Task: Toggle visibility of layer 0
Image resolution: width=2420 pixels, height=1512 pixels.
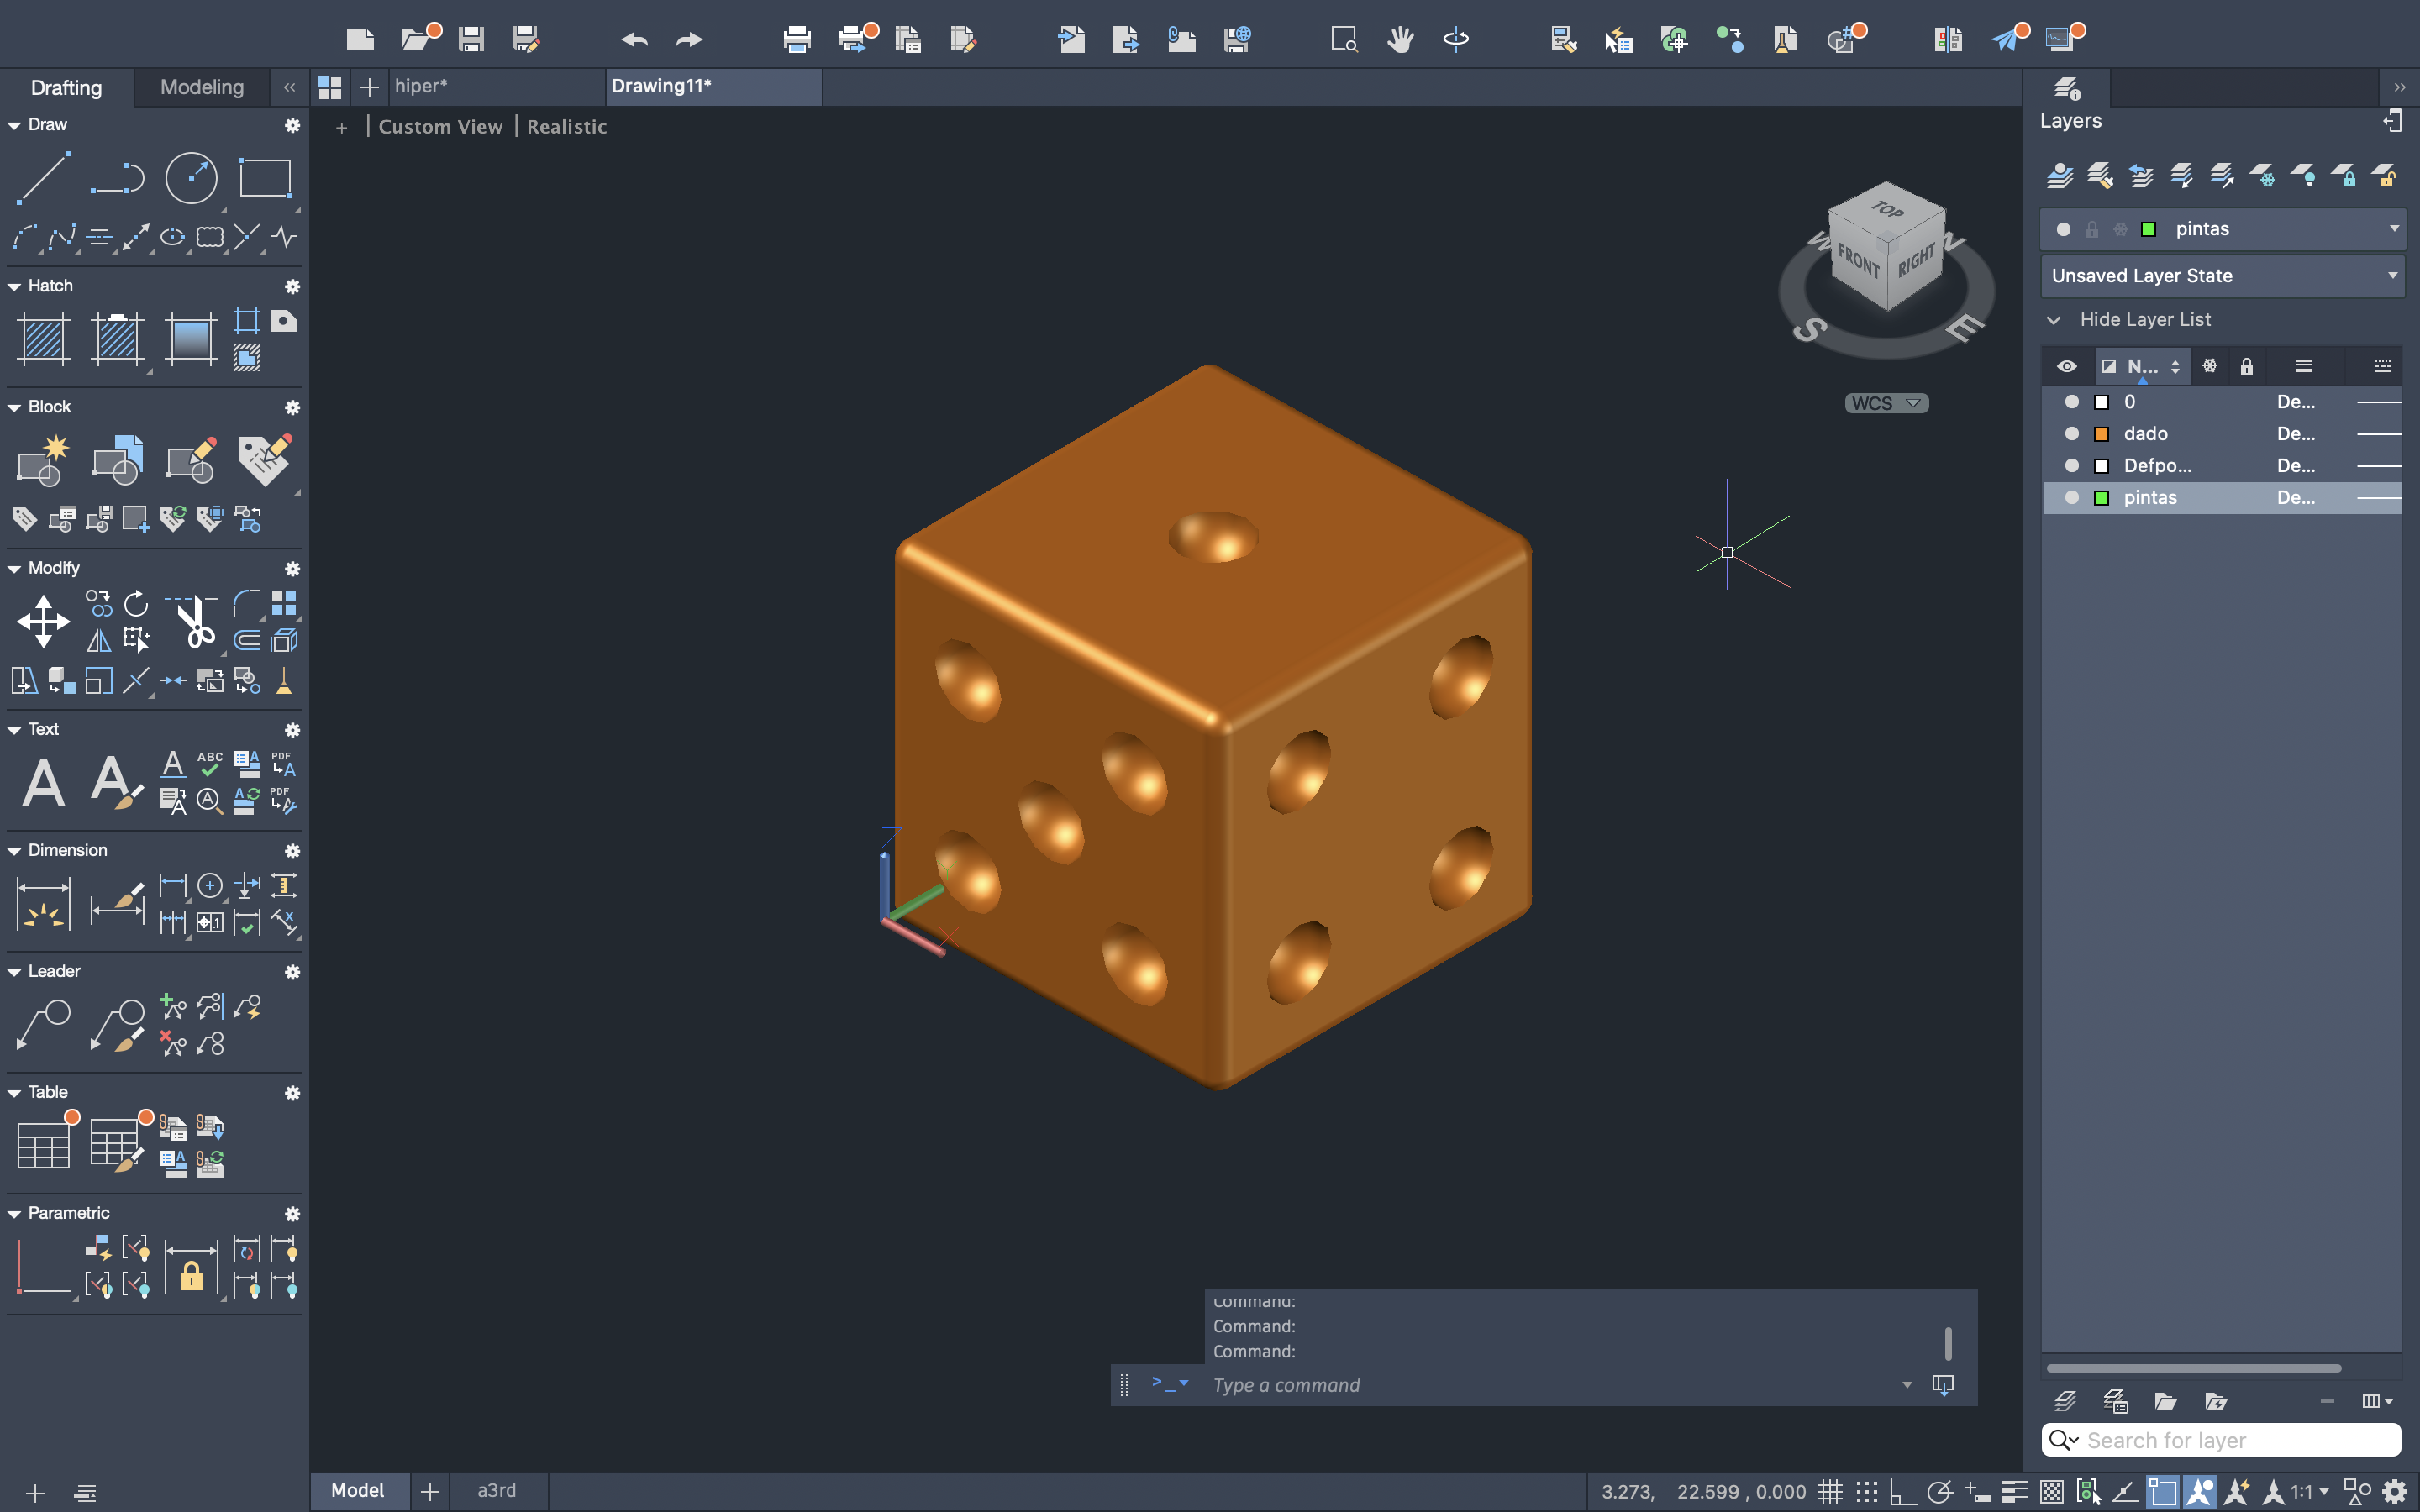Action: click(2071, 401)
